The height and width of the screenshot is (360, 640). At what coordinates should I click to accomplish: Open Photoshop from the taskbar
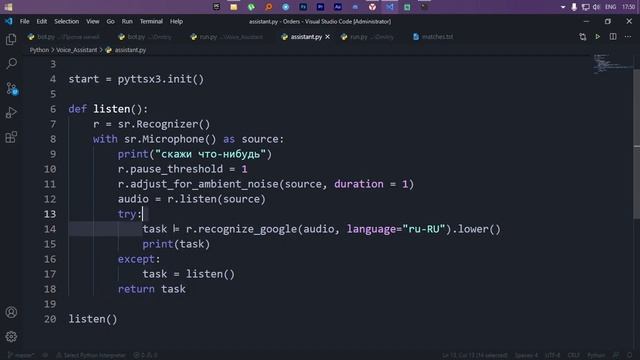(303, 7)
